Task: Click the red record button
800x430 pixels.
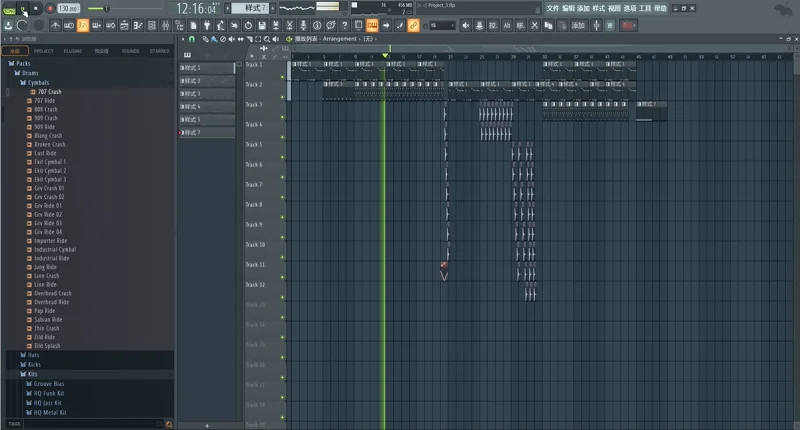Action: 50,9
